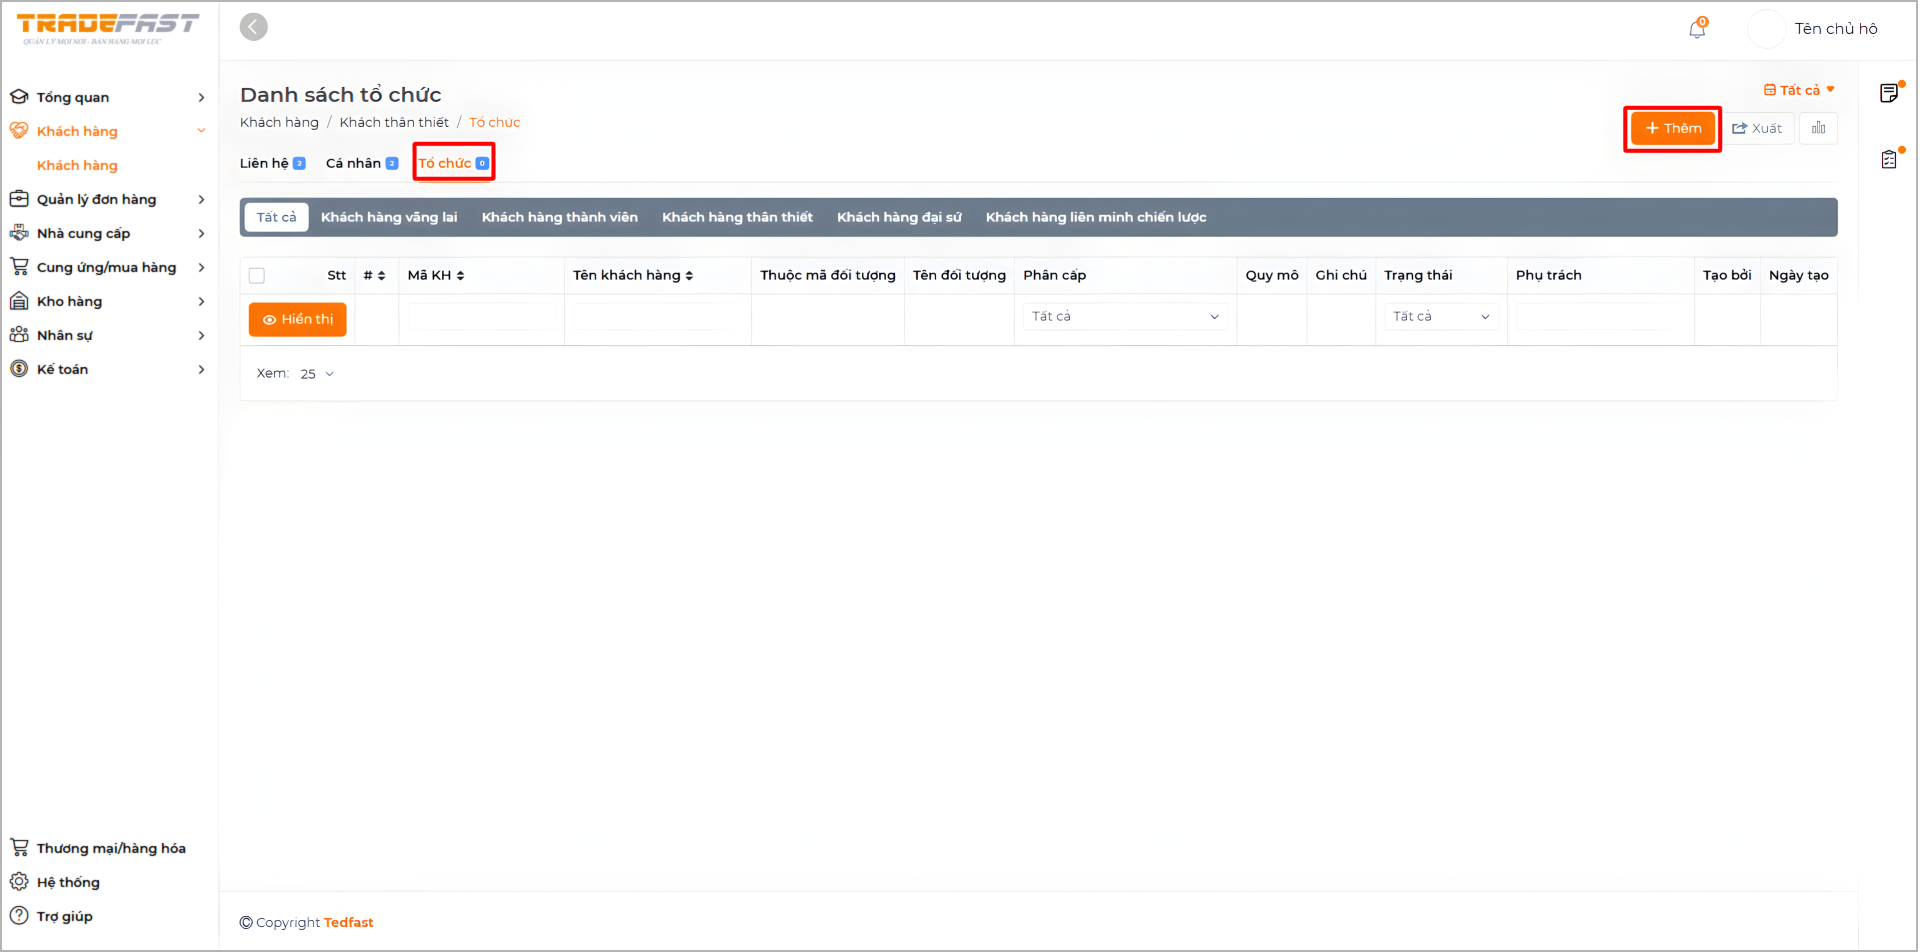Sort by Mã KH column
Screen dimensions: 1920x952
click(x=437, y=276)
